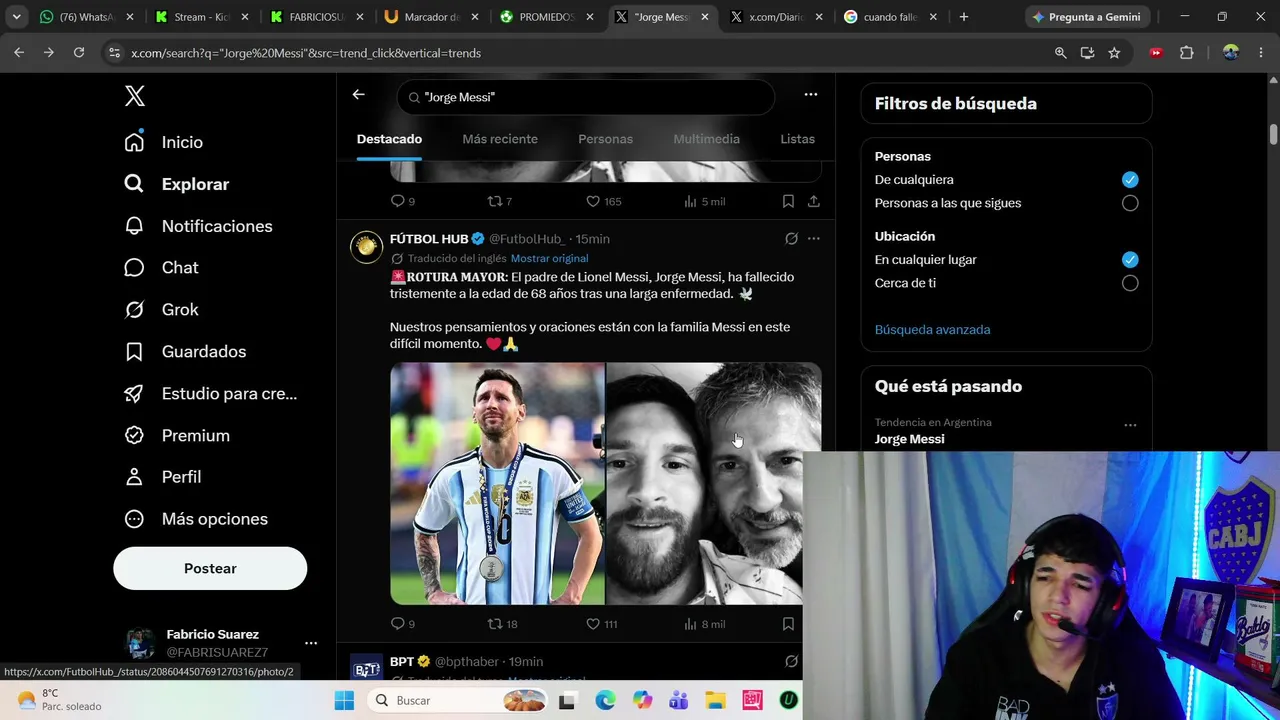Screen dimensions: 1280x720
Task: Select 'Cerca de ti' location filter
Action: 1130,283
